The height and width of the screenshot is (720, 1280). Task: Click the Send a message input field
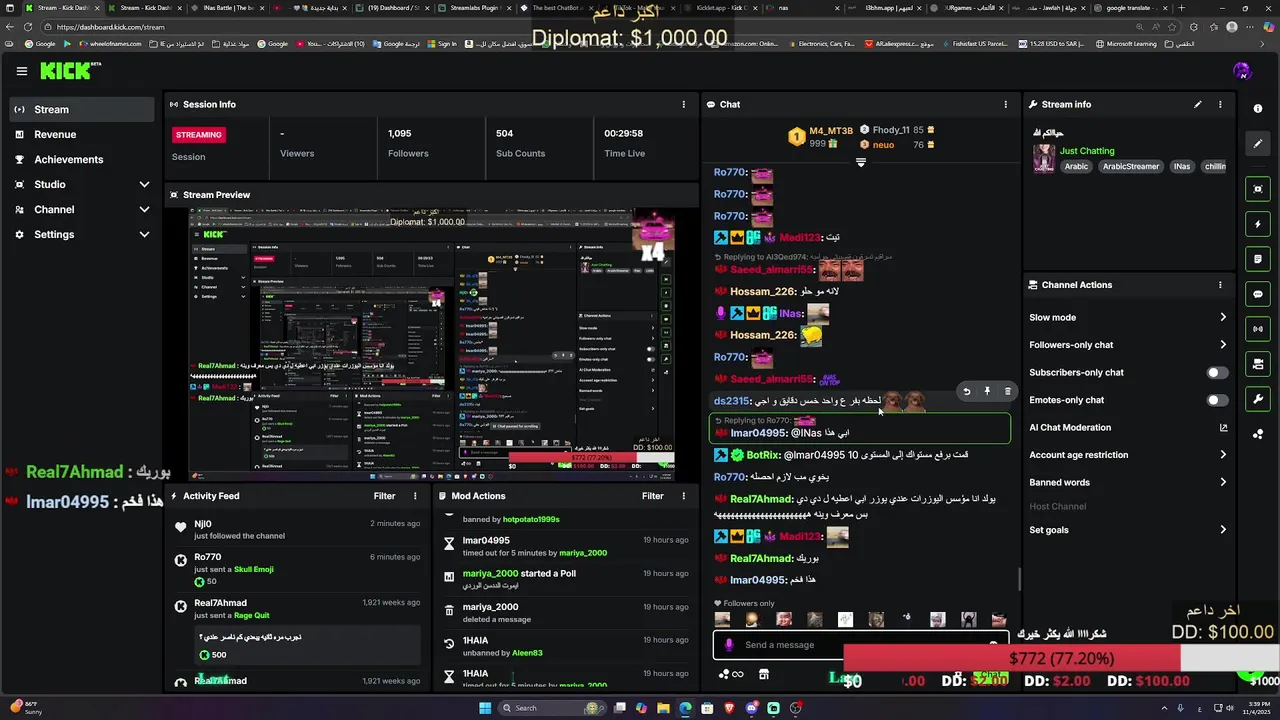[860, 645]
